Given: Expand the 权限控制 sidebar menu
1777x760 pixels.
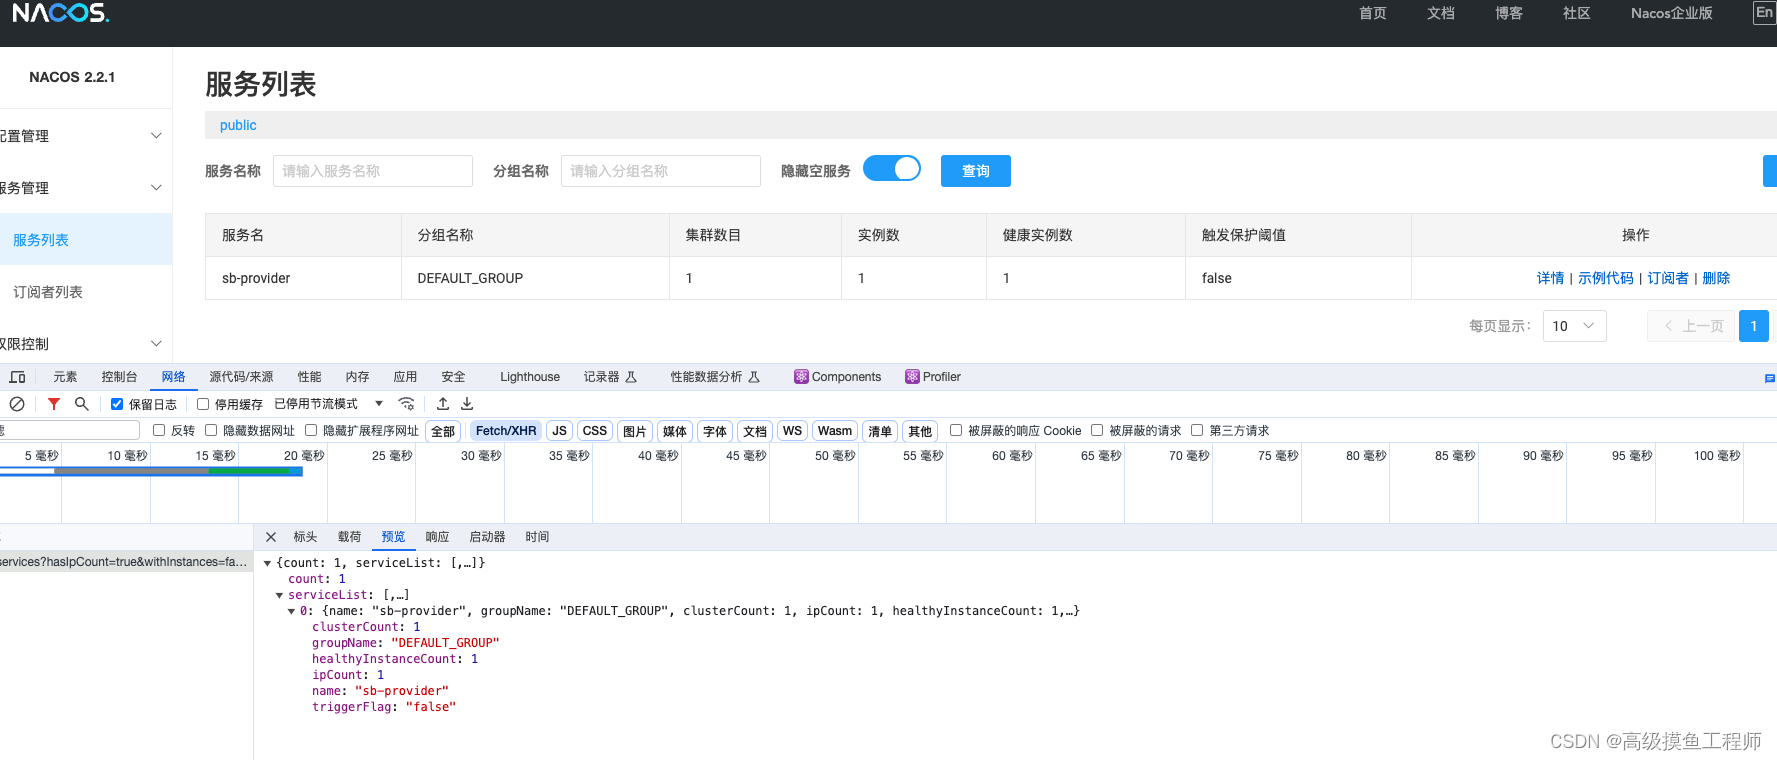Looking at the screenshot, I should coord(86,344).
